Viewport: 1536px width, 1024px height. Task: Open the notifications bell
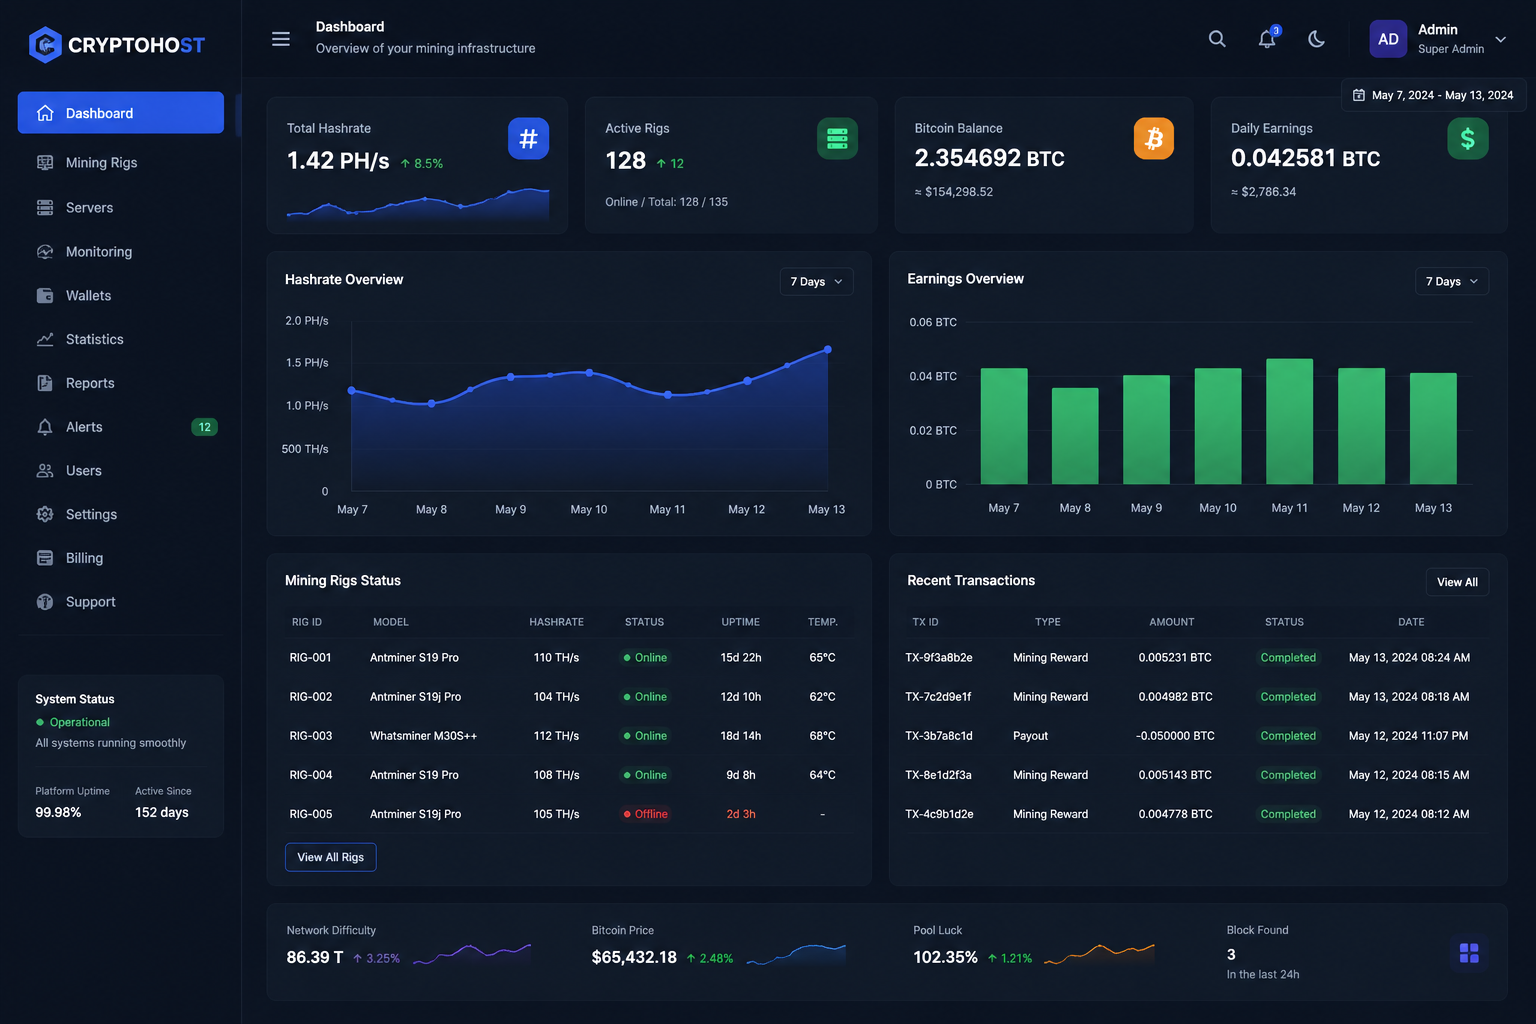coord(1267,39)
